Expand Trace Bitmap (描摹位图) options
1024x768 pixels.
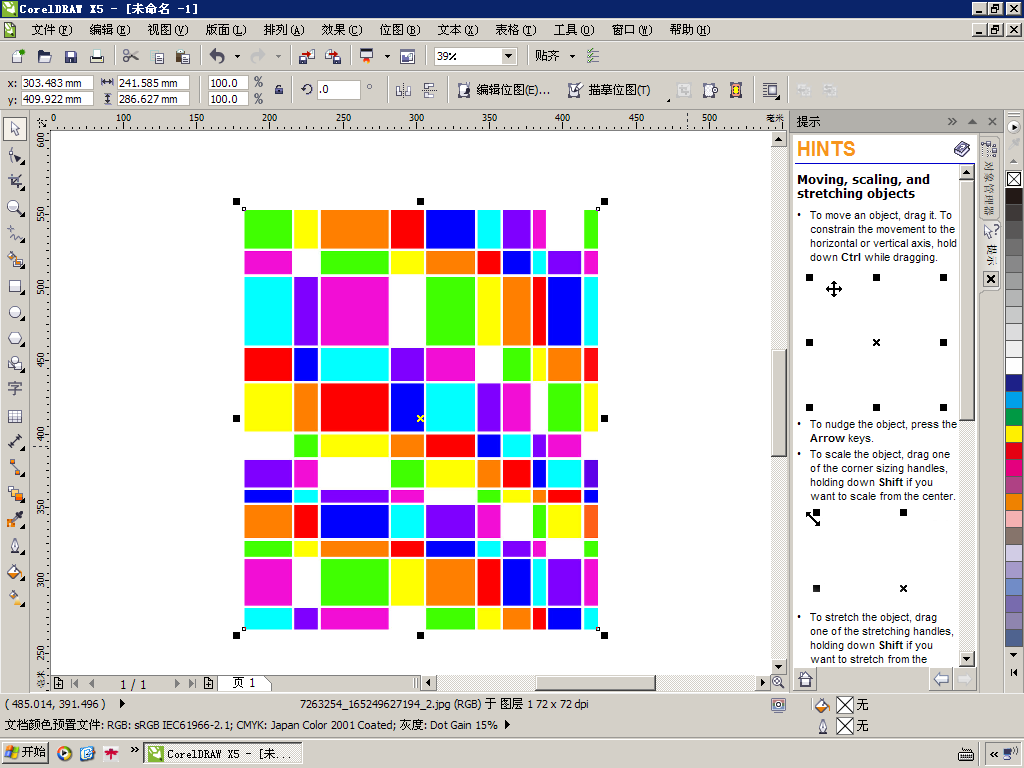(x=668, y=100)
